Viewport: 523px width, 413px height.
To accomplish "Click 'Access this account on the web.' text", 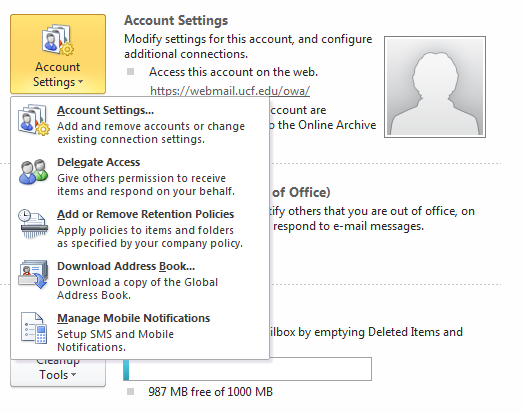I will point(233,72).
